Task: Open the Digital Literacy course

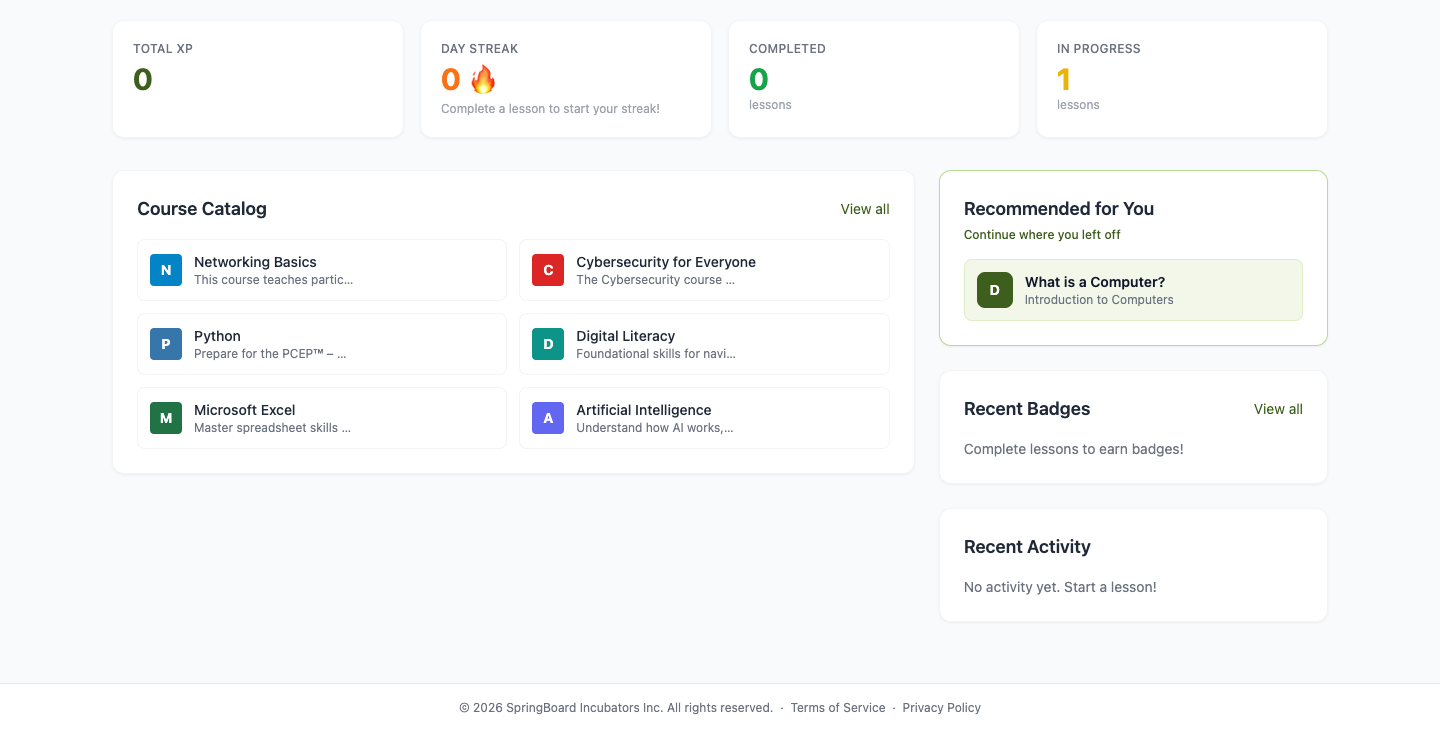Action: click(704, 344)
